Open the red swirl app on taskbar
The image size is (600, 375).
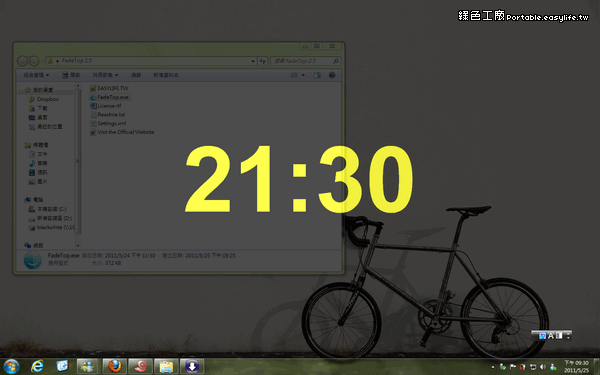140,367
